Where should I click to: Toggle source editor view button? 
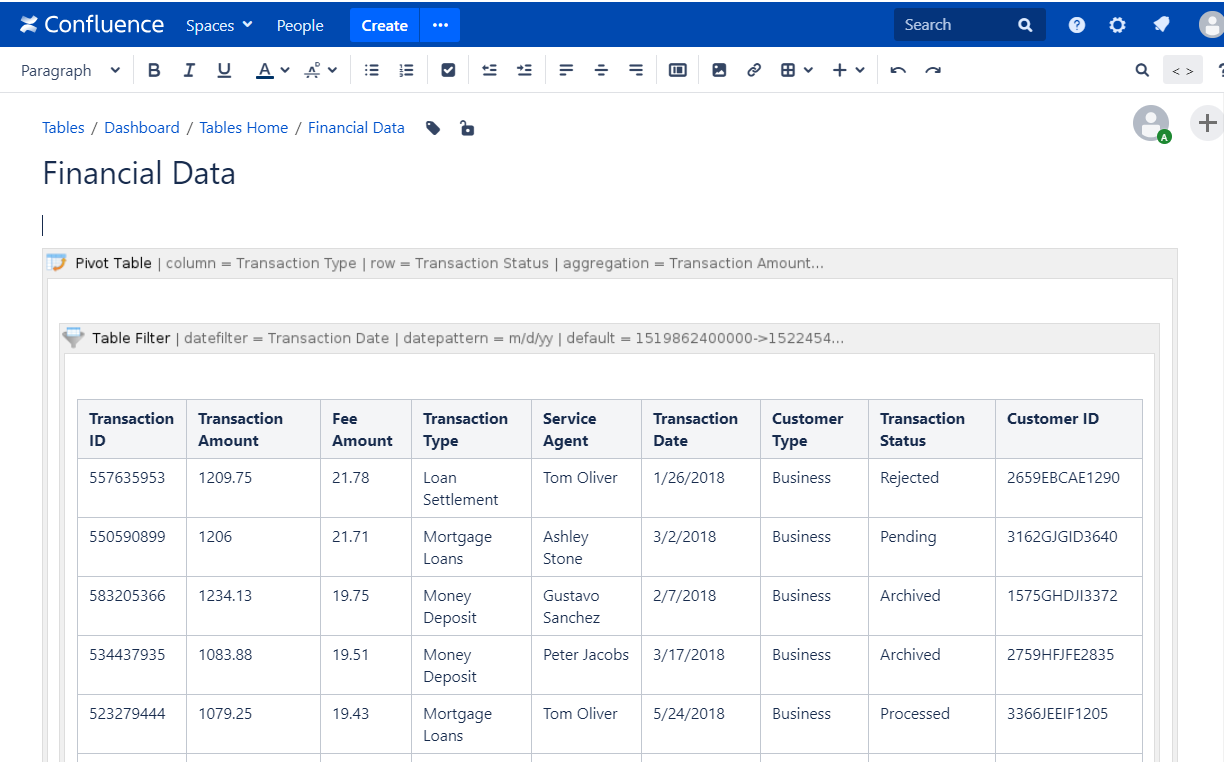pyautogui.click(x=1182, y=70)
